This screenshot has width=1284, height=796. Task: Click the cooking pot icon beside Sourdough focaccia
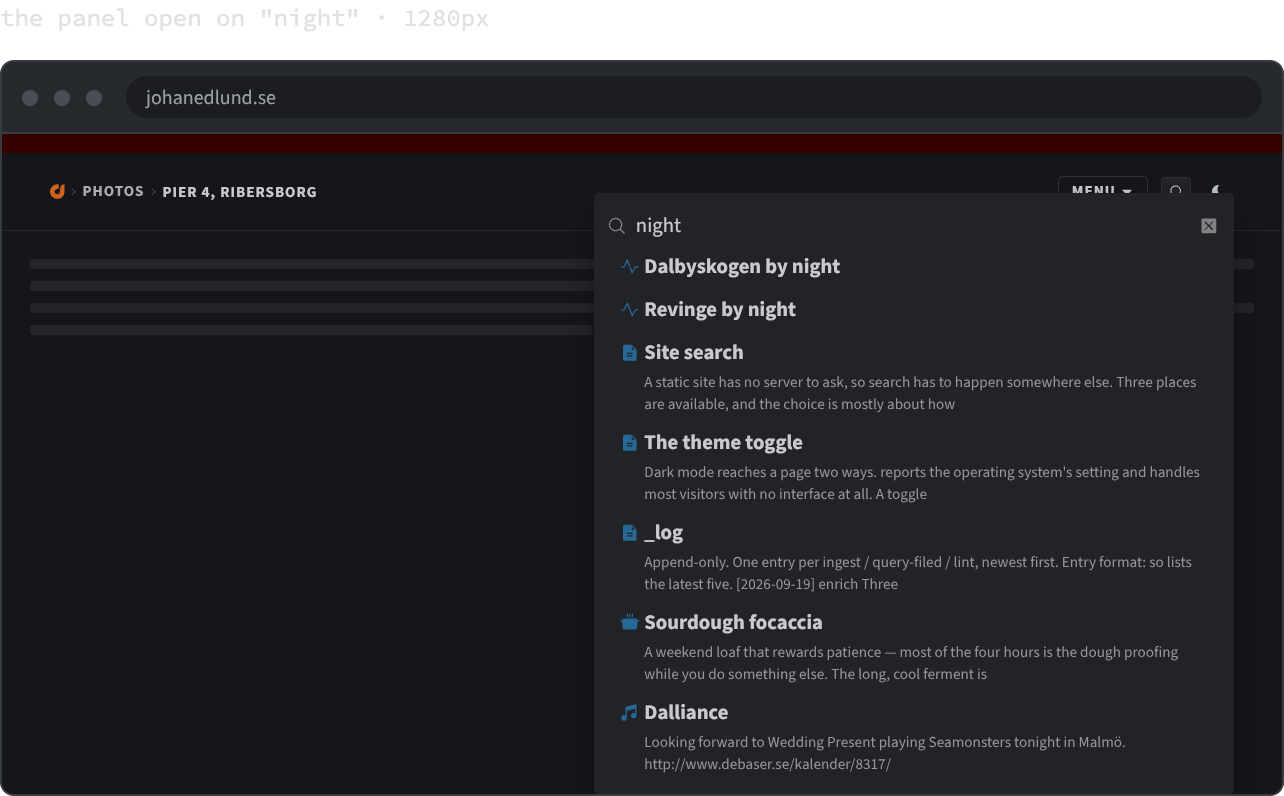pyautogui.click(x=629, y=623)
